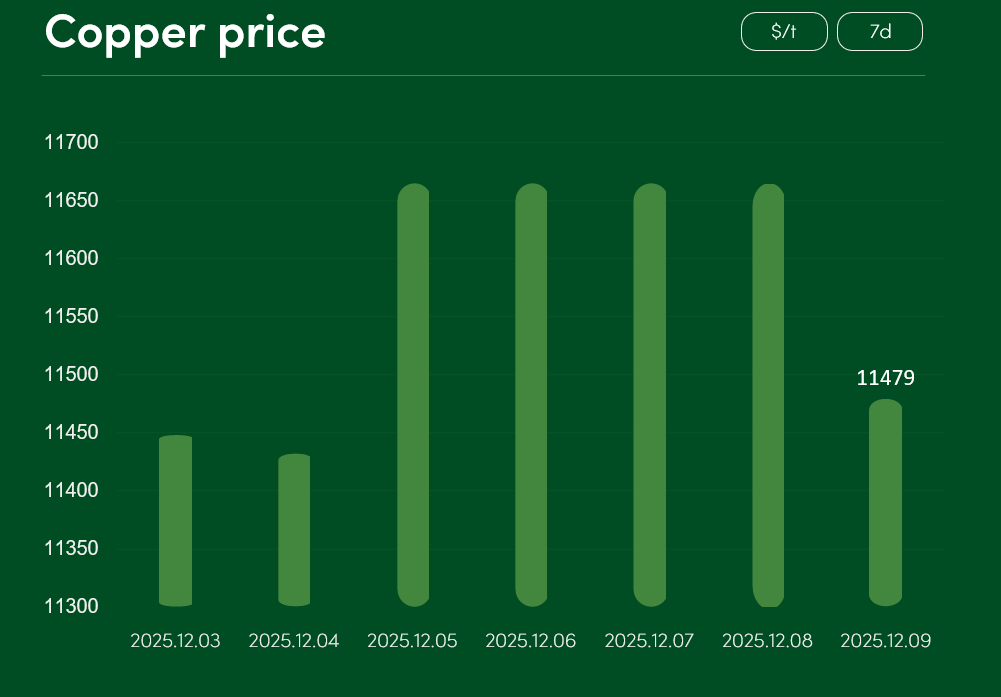Click the Copper price title
This screenshot has height=697, width=1001.
[x=185, y=33]
